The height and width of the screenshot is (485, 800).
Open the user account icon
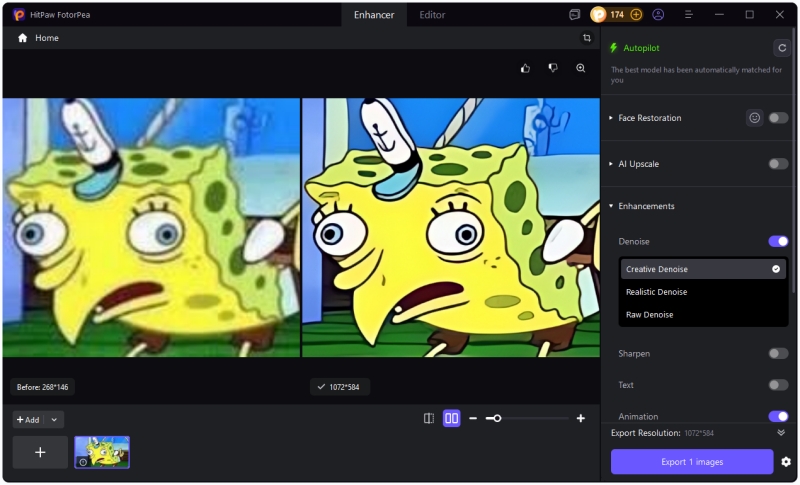click(658, 14)
